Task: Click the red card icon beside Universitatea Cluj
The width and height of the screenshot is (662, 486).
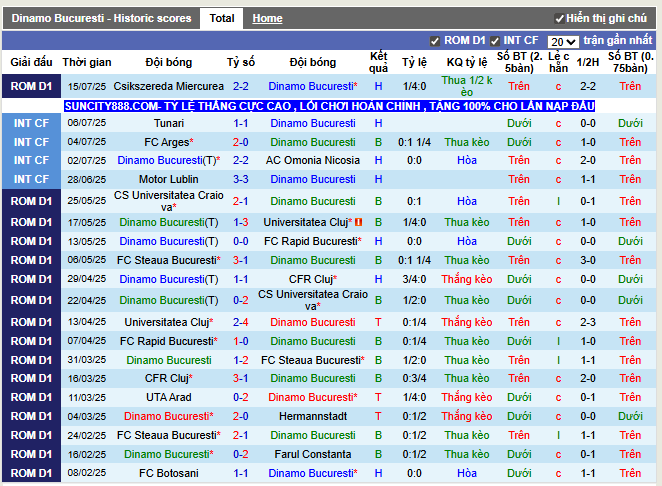Action: 358,222
